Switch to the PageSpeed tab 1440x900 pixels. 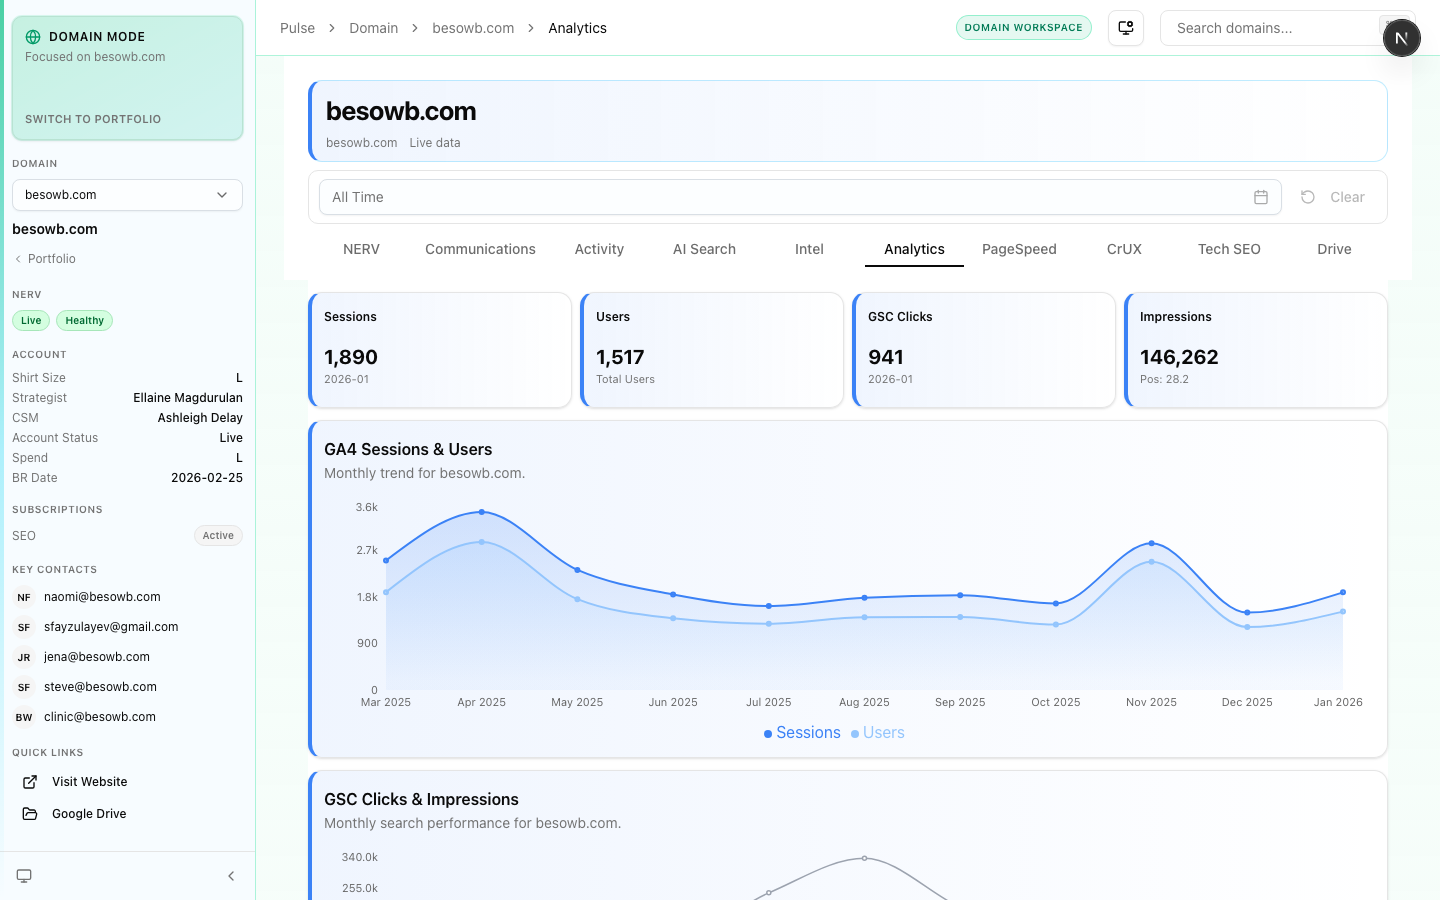tap(1019, 249)
